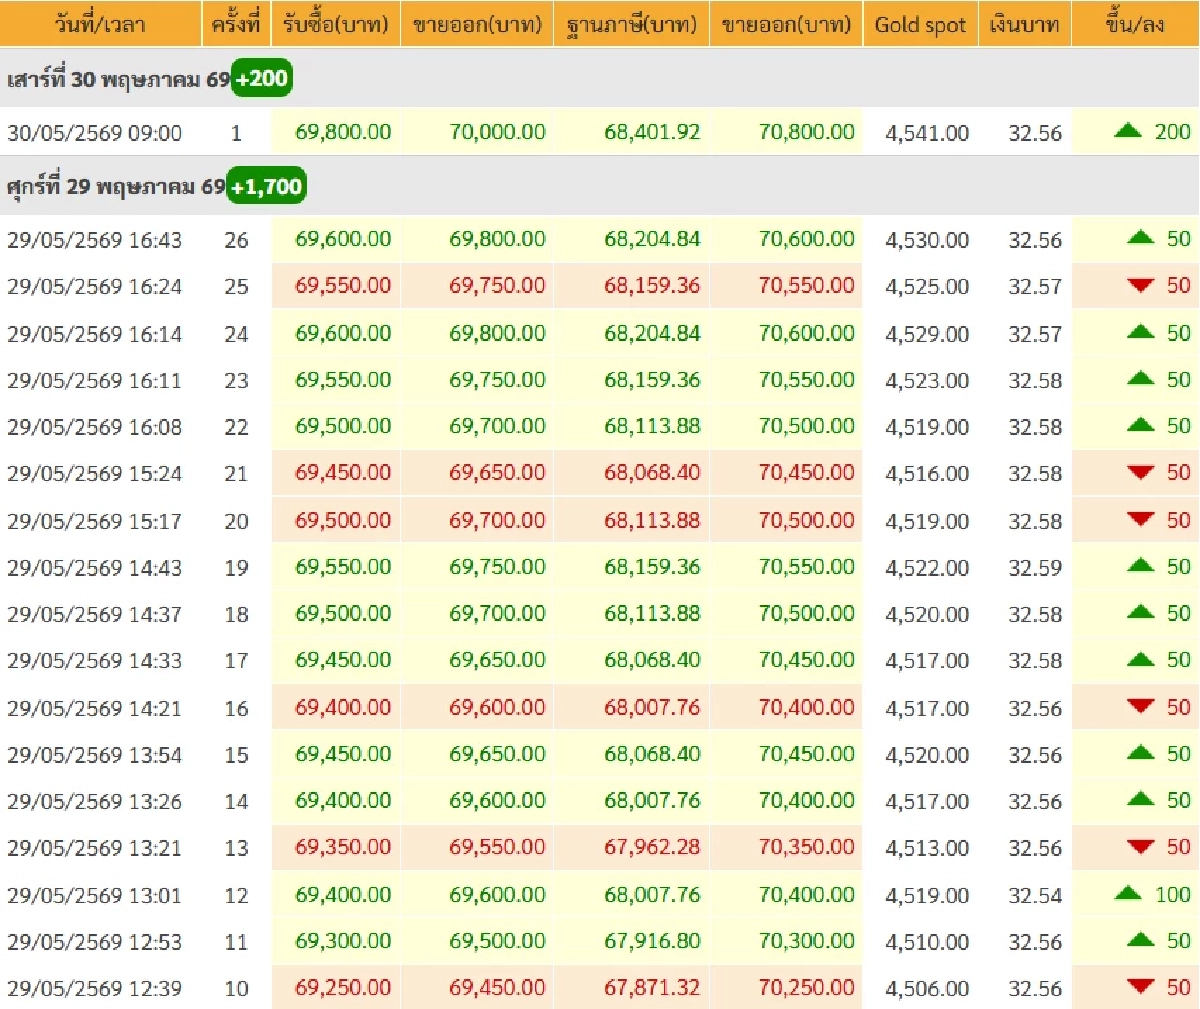The height and width of the screenshot is (1009, 1200).
Task: Click the buy price 69,800.00
Action: pos(343,131)
